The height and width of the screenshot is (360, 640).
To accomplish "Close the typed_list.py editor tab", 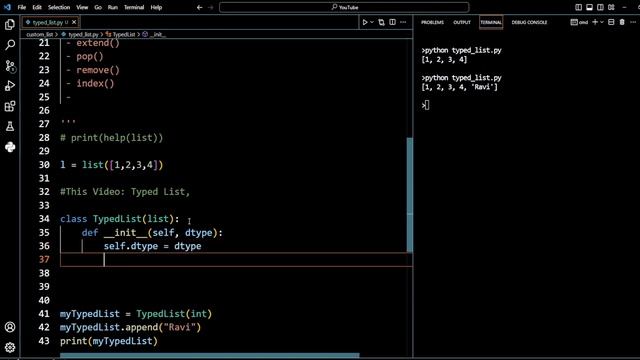I will (x=74, y=22).
